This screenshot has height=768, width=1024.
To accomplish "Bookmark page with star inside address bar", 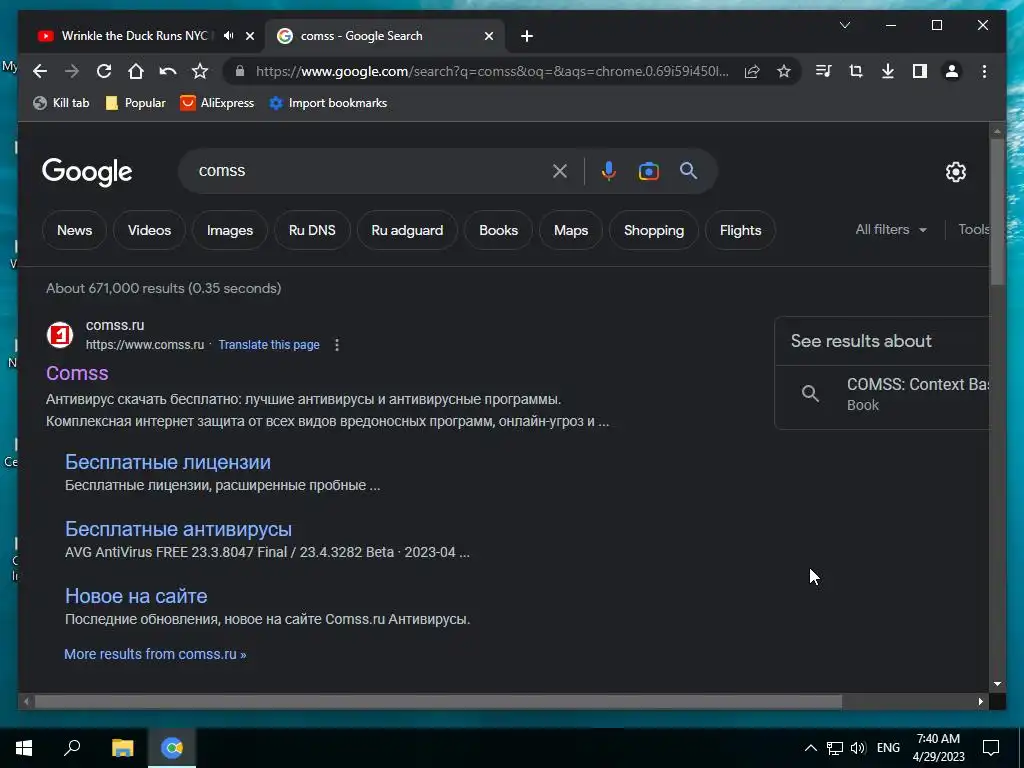I will click(784, 71).
